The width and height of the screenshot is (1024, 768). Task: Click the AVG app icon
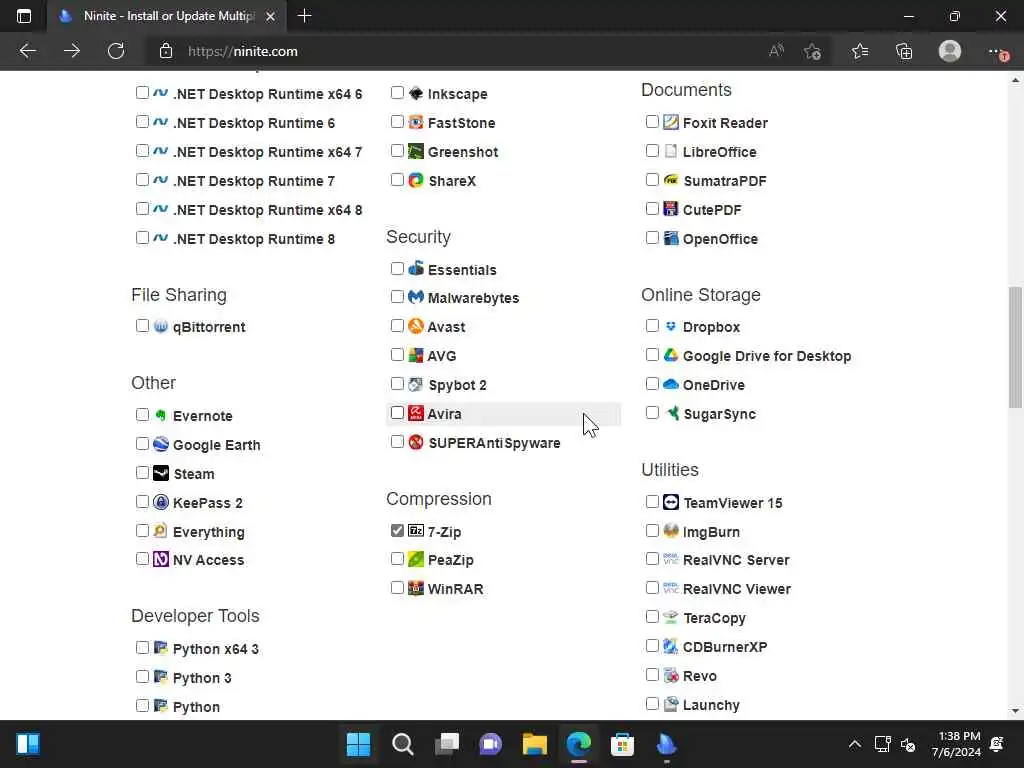[x=415, y=355]
